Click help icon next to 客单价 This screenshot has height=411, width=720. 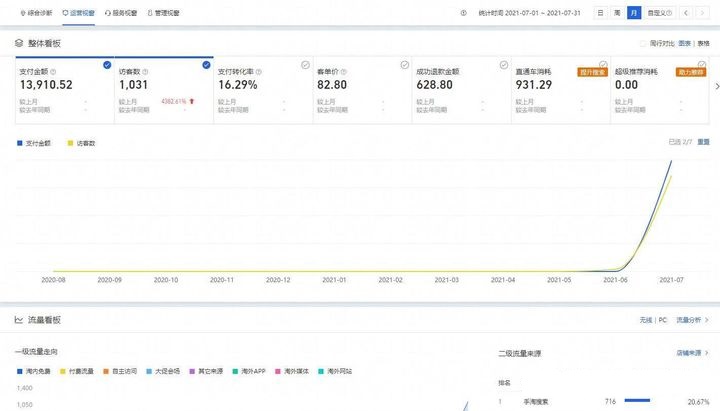[x=343, y=72]
